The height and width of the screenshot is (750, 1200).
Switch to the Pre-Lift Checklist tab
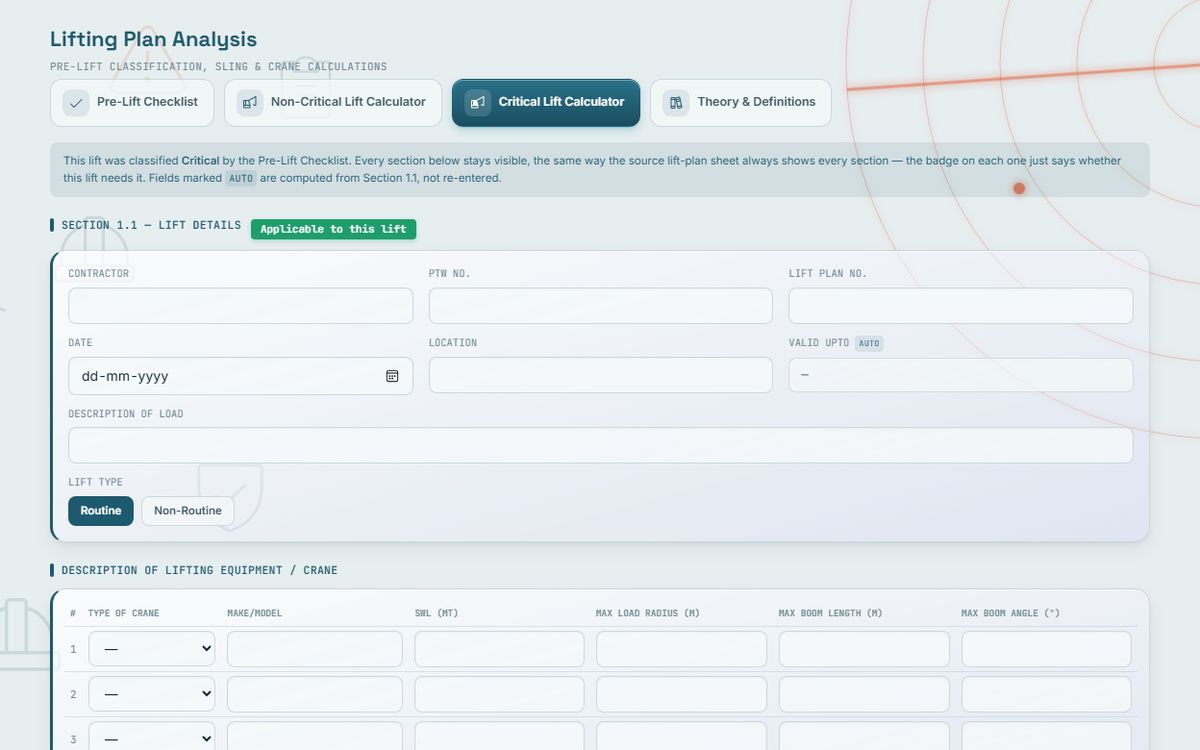[132, 103]
